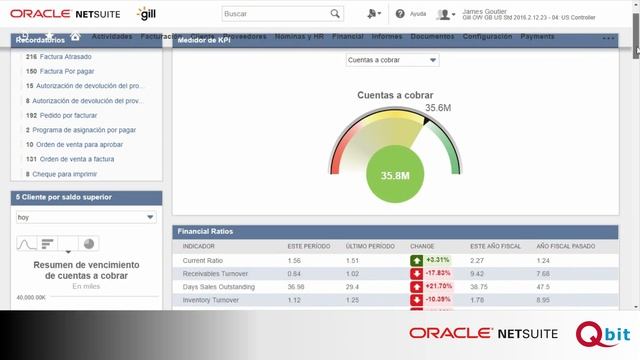
Task: Click the Ayuda help question icon
Action: click(x=400, y=14)
